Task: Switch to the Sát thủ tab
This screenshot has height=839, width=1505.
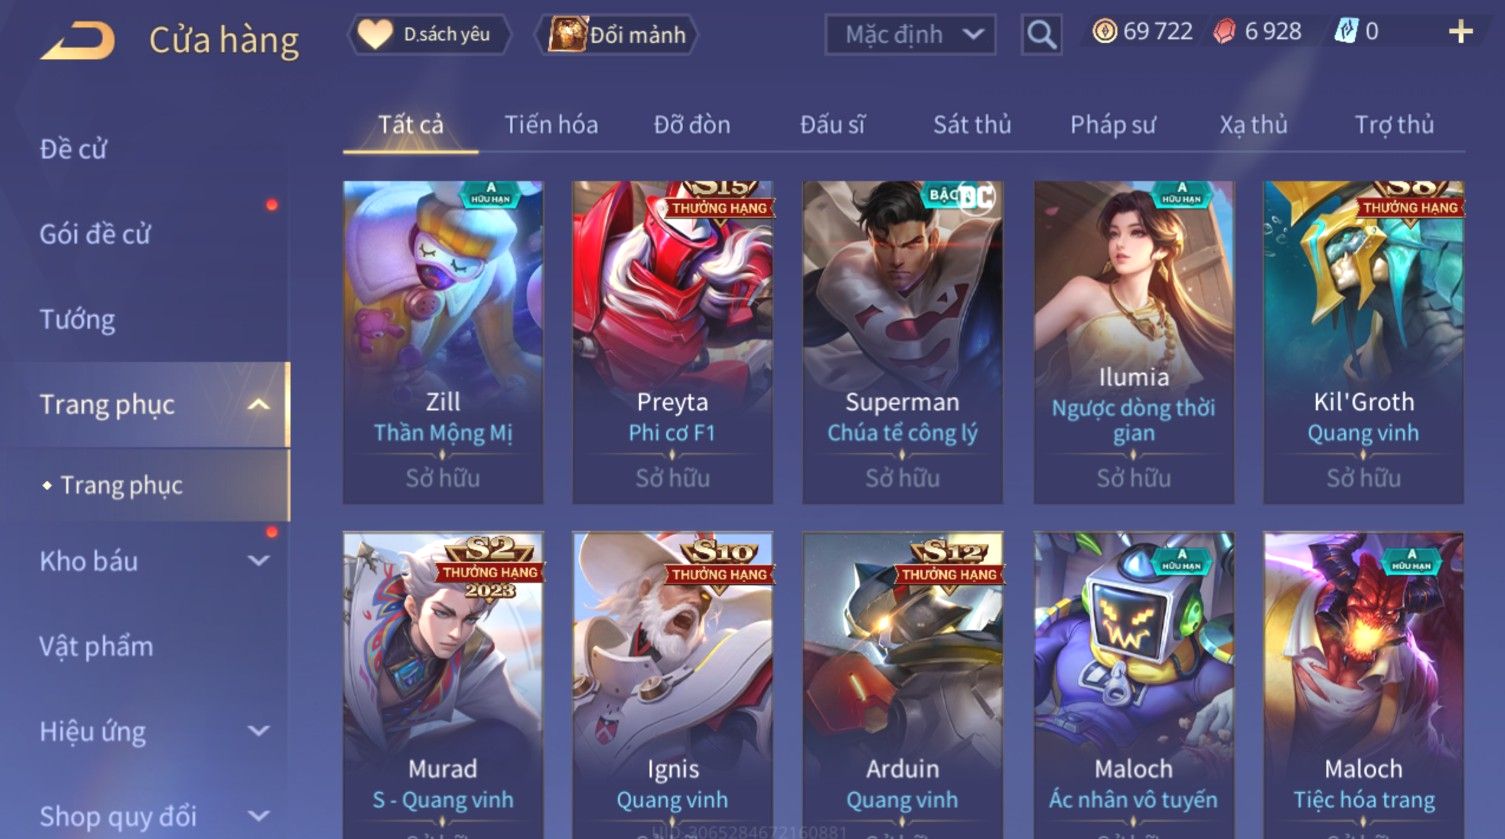Action: pos(972,125)
